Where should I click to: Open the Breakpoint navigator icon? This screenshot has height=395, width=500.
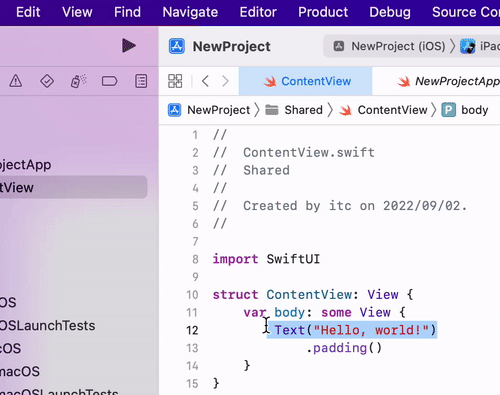(109, 81)
